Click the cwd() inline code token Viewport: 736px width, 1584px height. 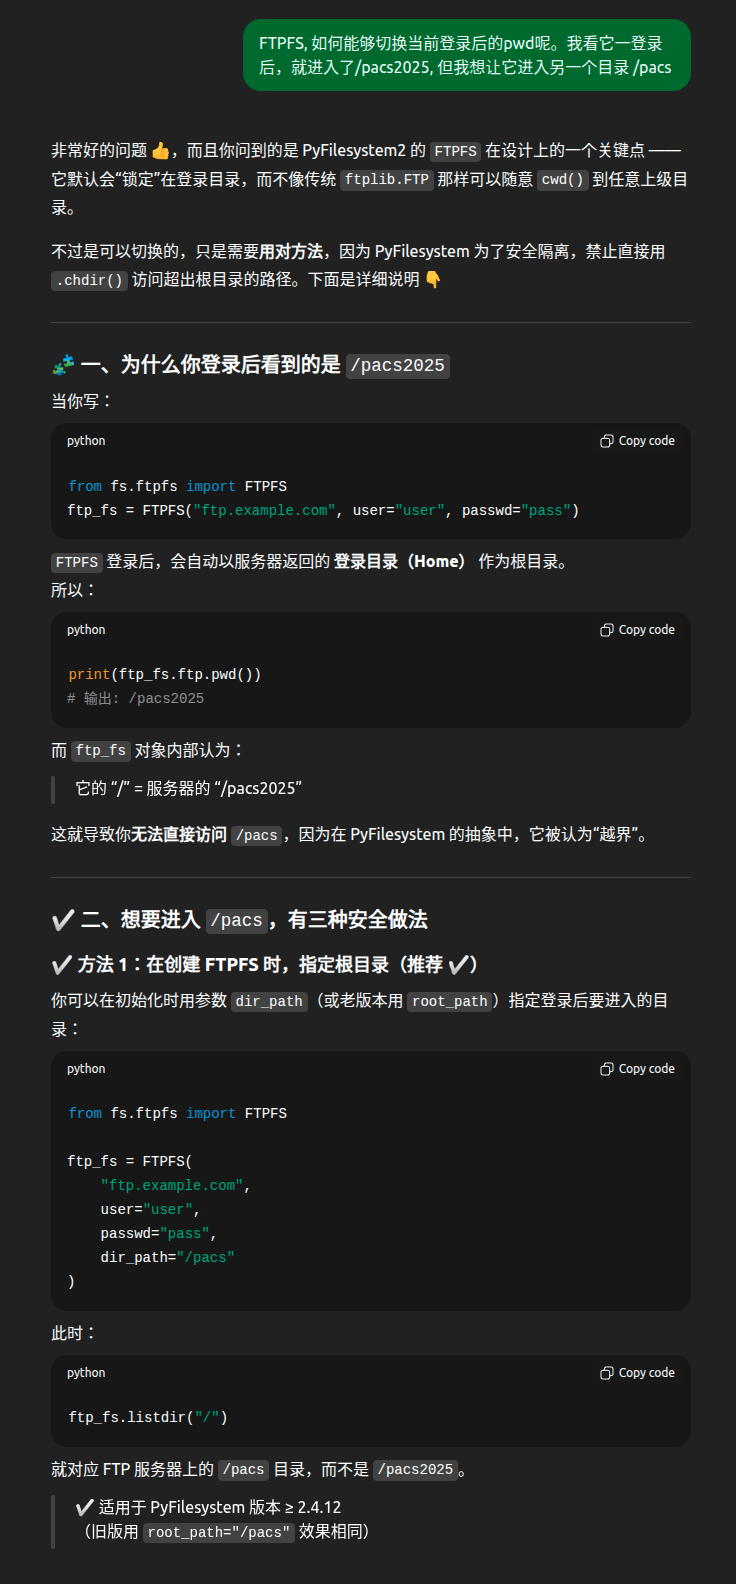click(x=562, y=180)
